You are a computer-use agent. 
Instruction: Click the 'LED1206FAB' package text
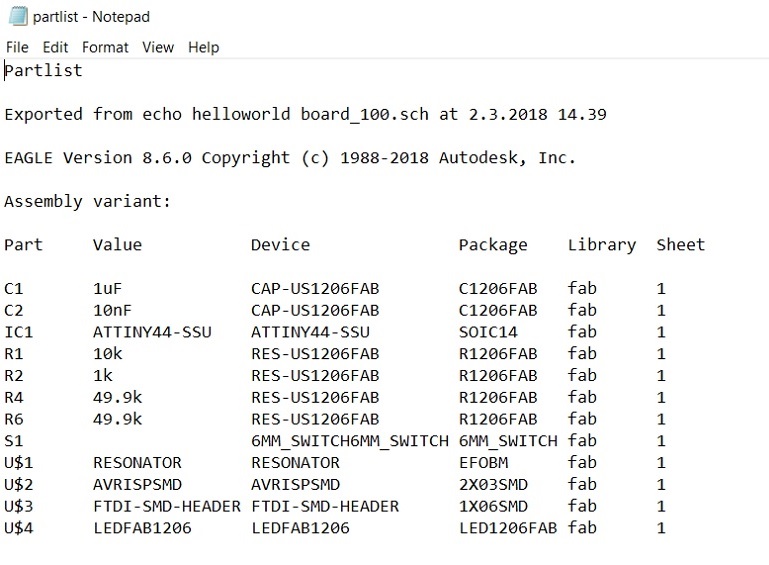pos(507,528)
